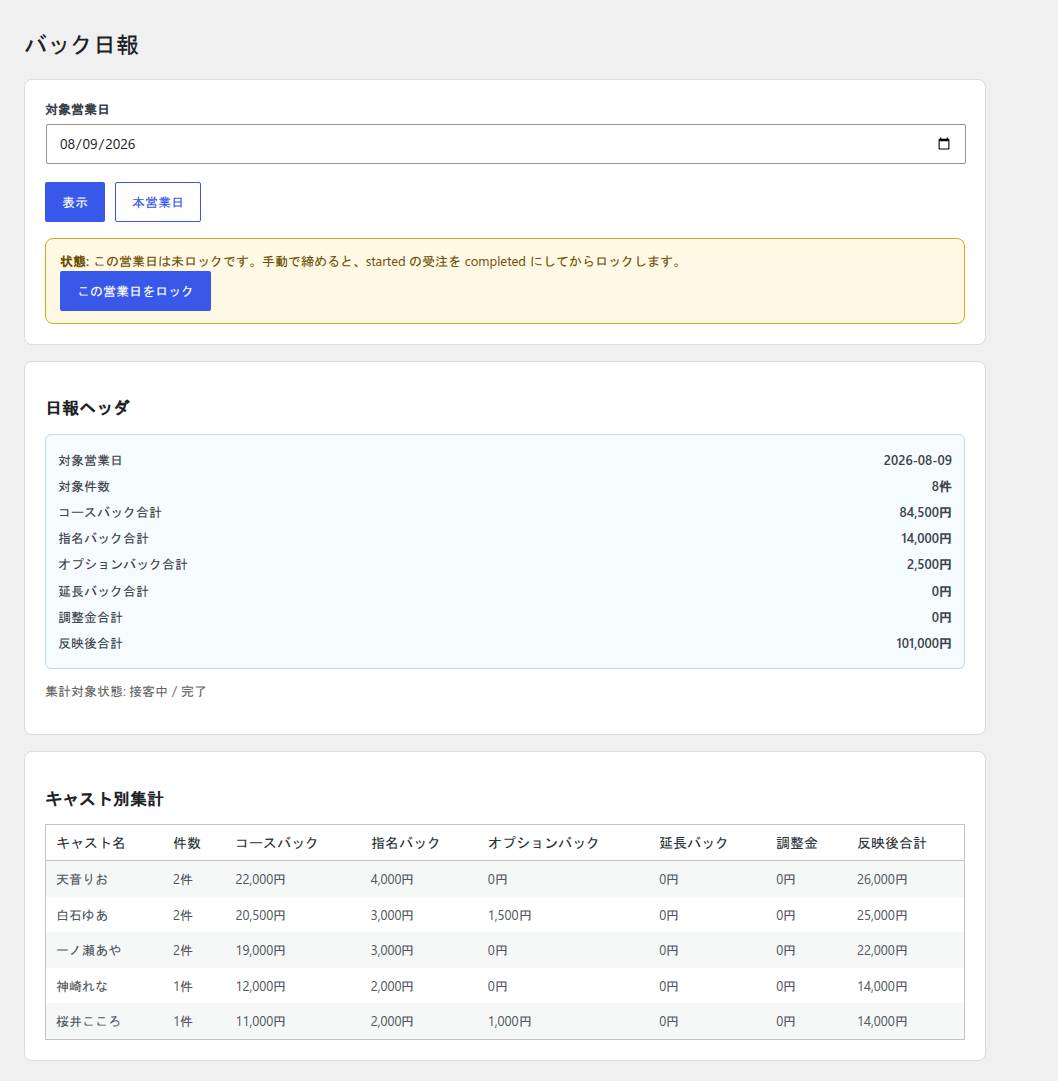Select the 一ノ瀬あや cast row name
The image size is (1058, 1081).
click(x=89, y=951)
